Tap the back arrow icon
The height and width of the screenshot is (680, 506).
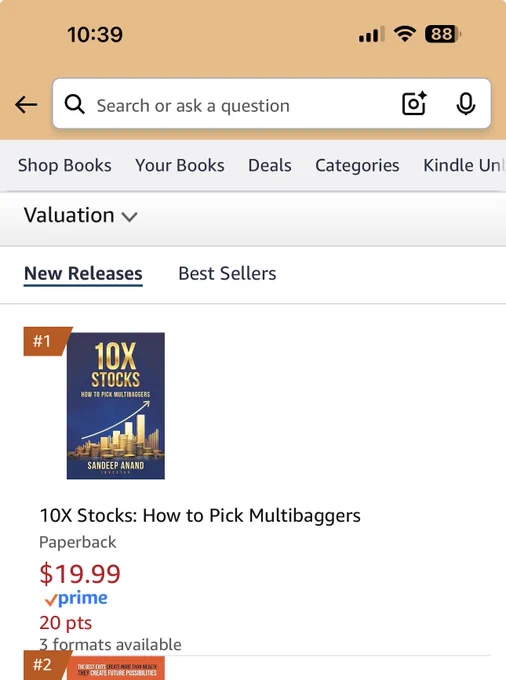[26, 105]
